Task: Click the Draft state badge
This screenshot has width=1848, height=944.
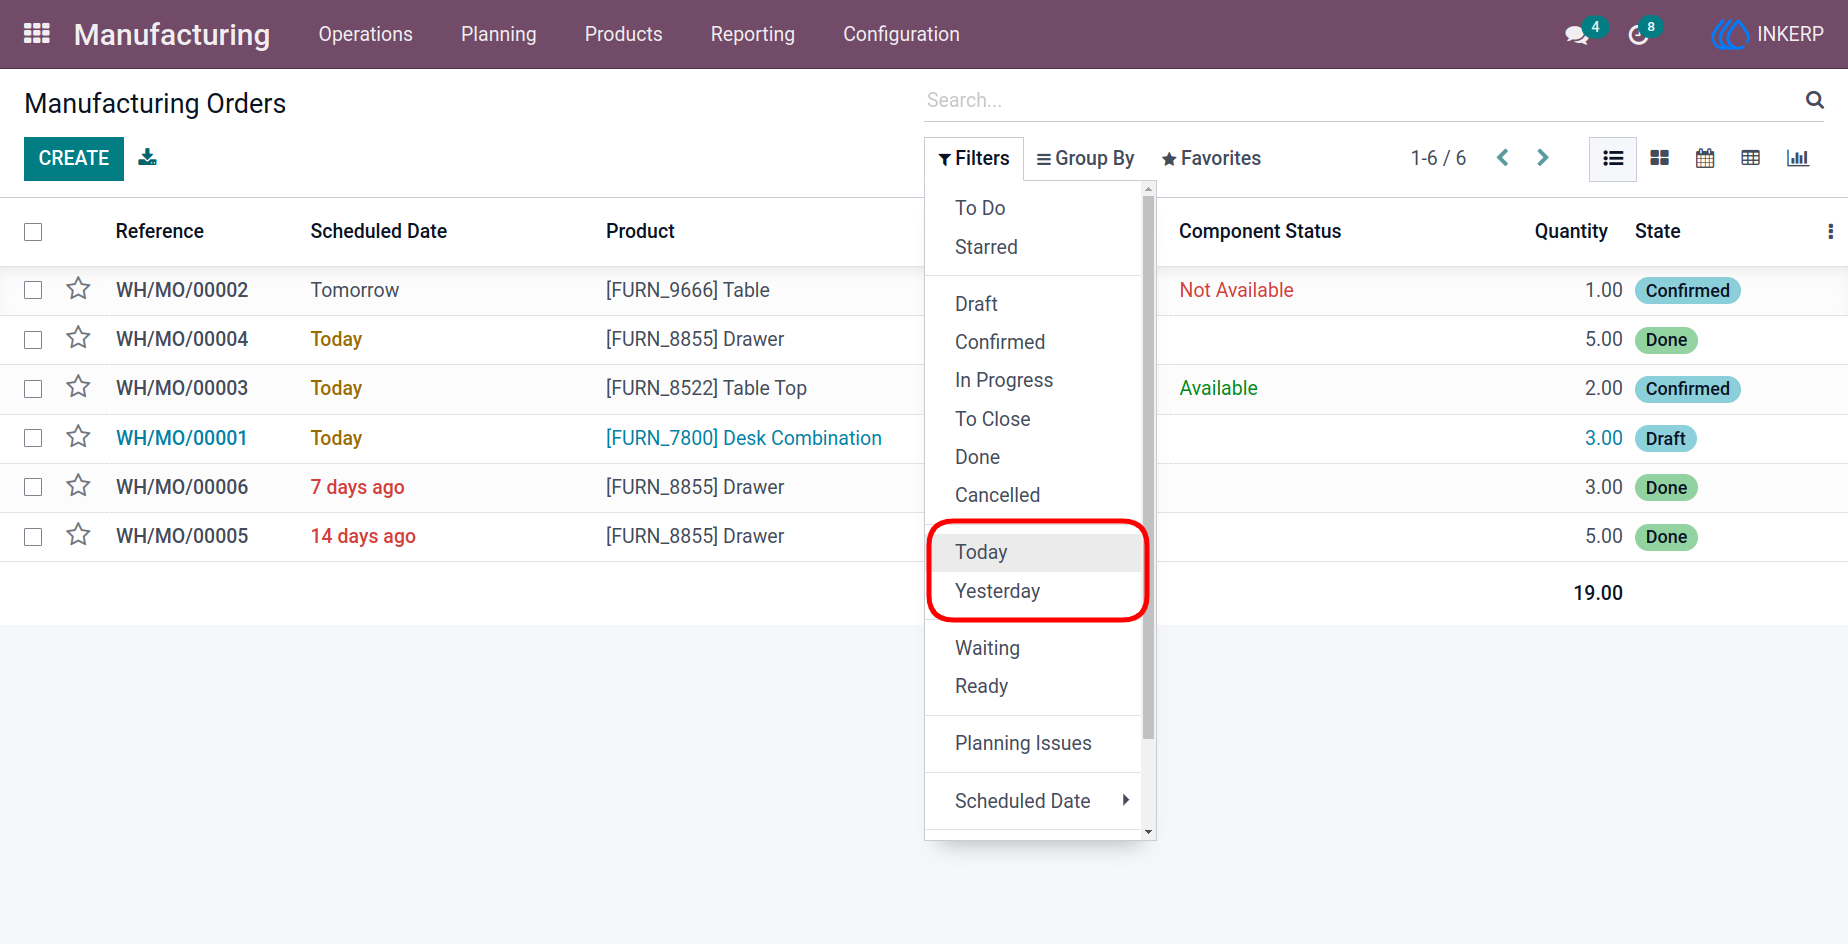Action: [1666, 438]
